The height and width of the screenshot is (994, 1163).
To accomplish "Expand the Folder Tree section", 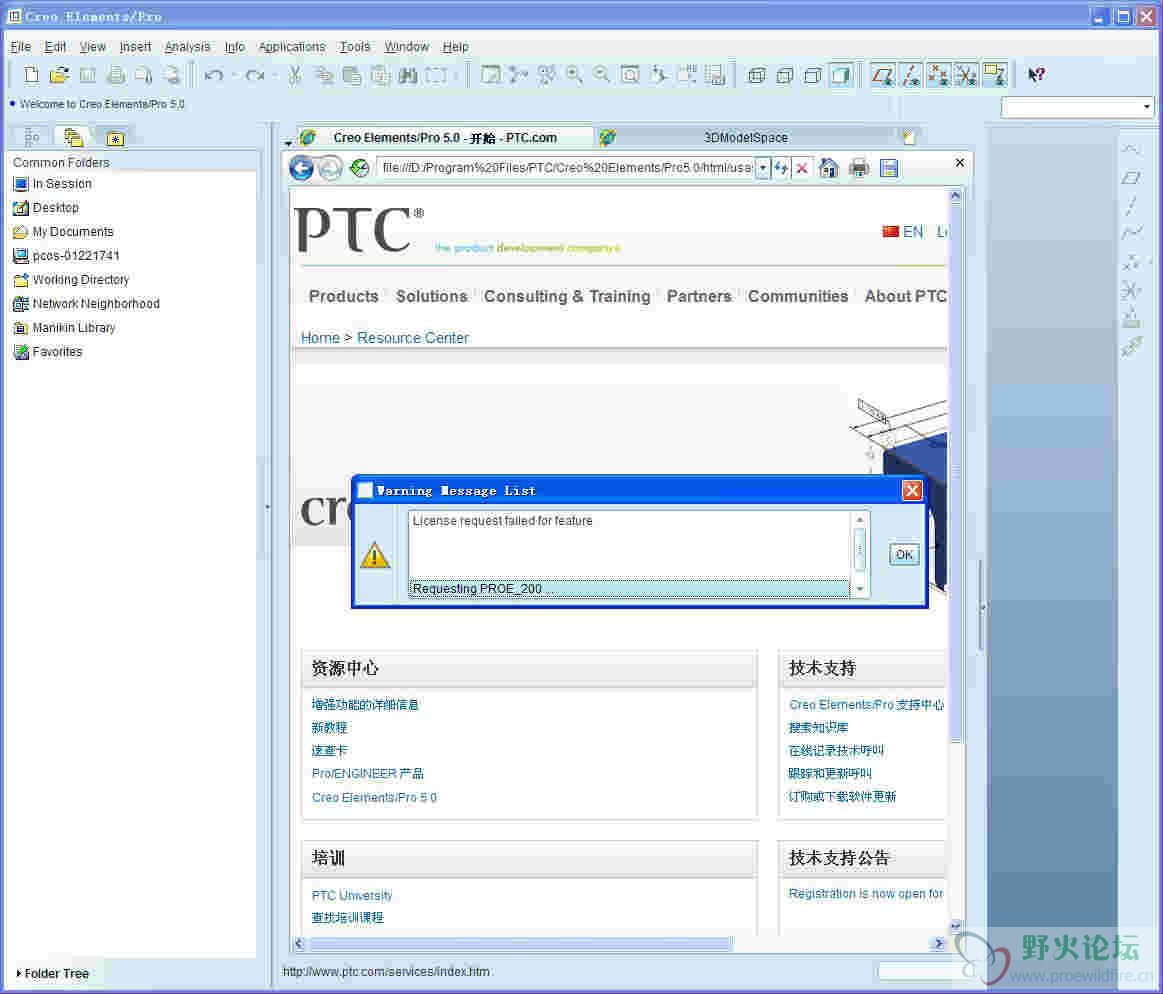I will [52, 973].
